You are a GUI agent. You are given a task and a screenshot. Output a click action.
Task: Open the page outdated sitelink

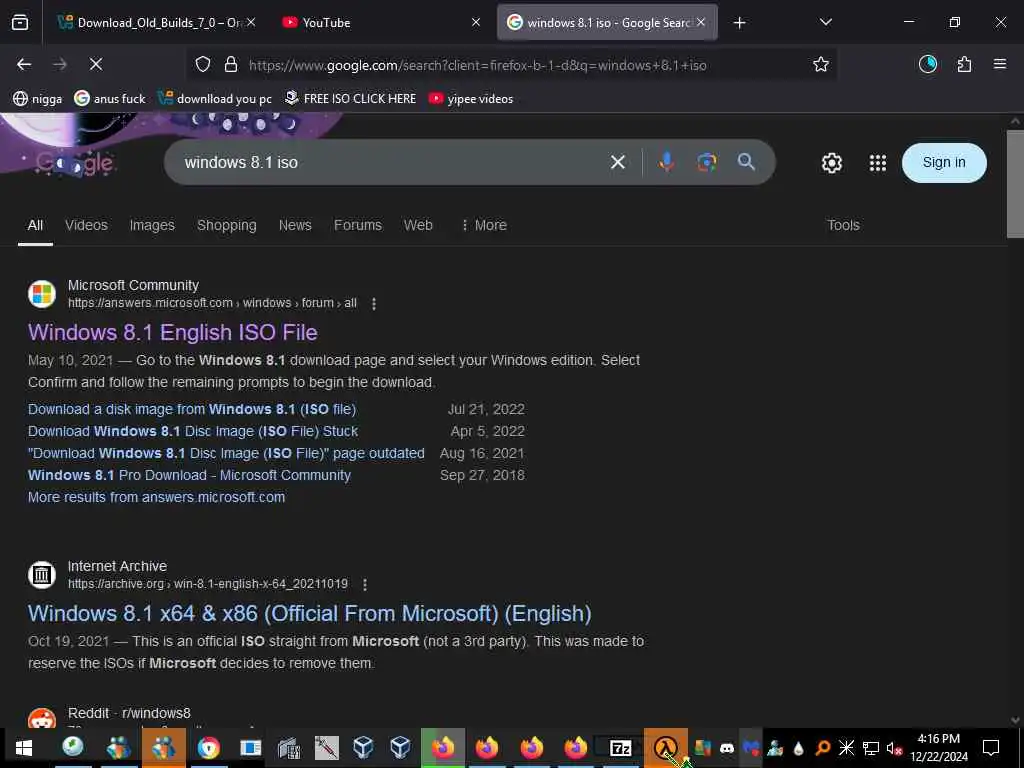click(x=226, y=453)
